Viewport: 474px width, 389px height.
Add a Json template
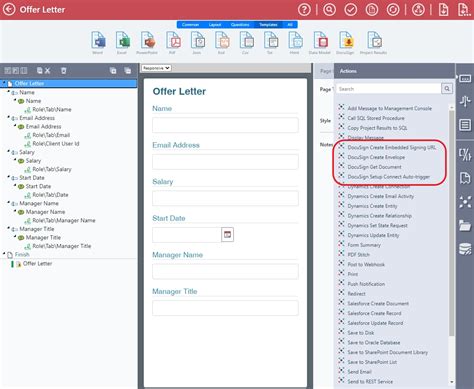click(x=197, y=43)
